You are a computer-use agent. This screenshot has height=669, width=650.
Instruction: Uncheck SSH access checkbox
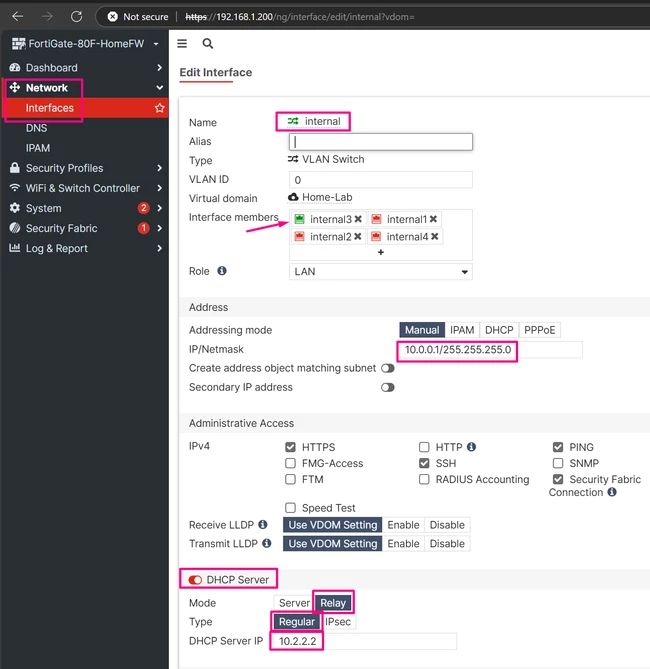(424, 463)
